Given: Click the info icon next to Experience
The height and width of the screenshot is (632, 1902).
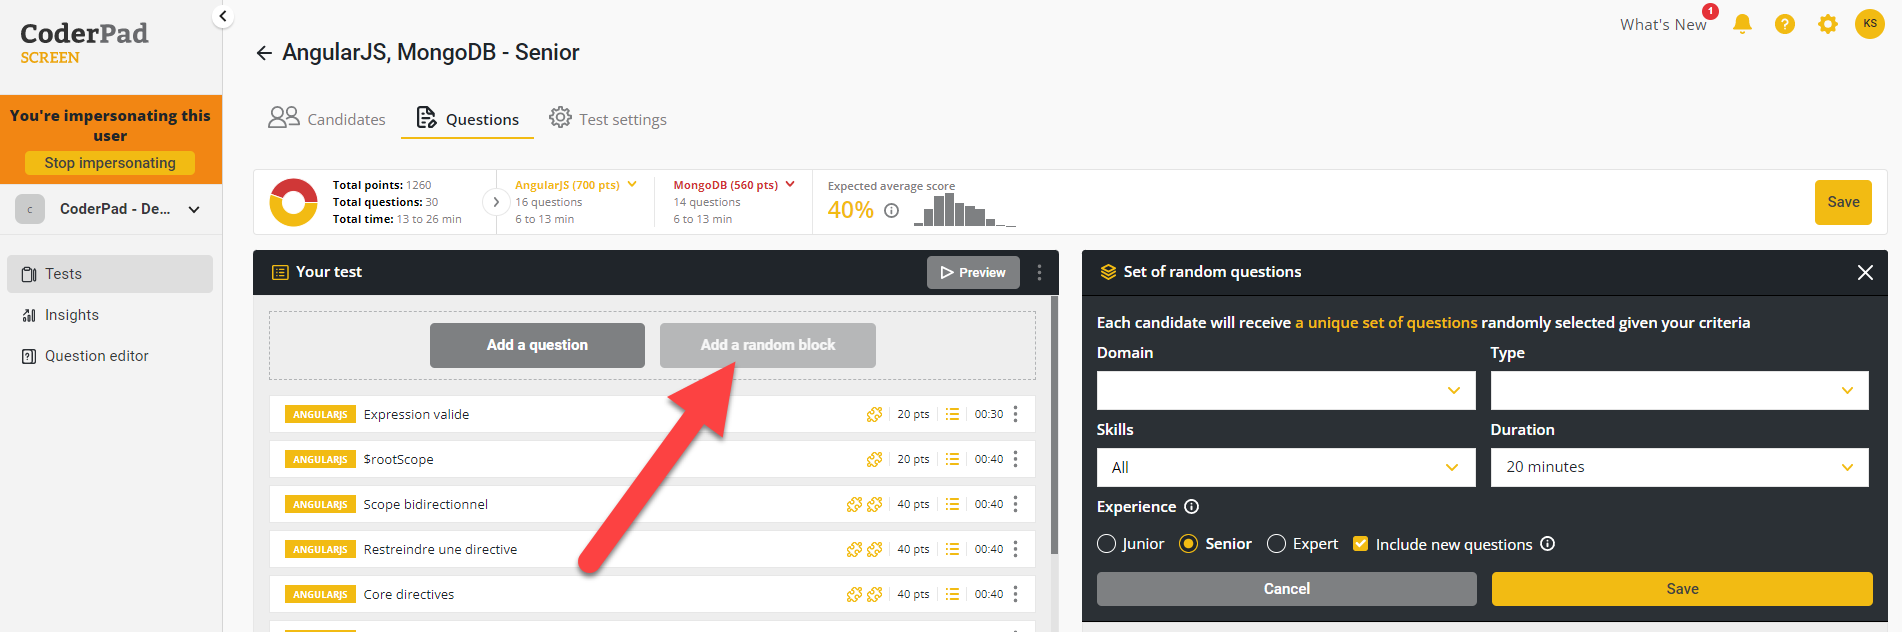Looking at the screenshot, I should [x=1191, y=507].
